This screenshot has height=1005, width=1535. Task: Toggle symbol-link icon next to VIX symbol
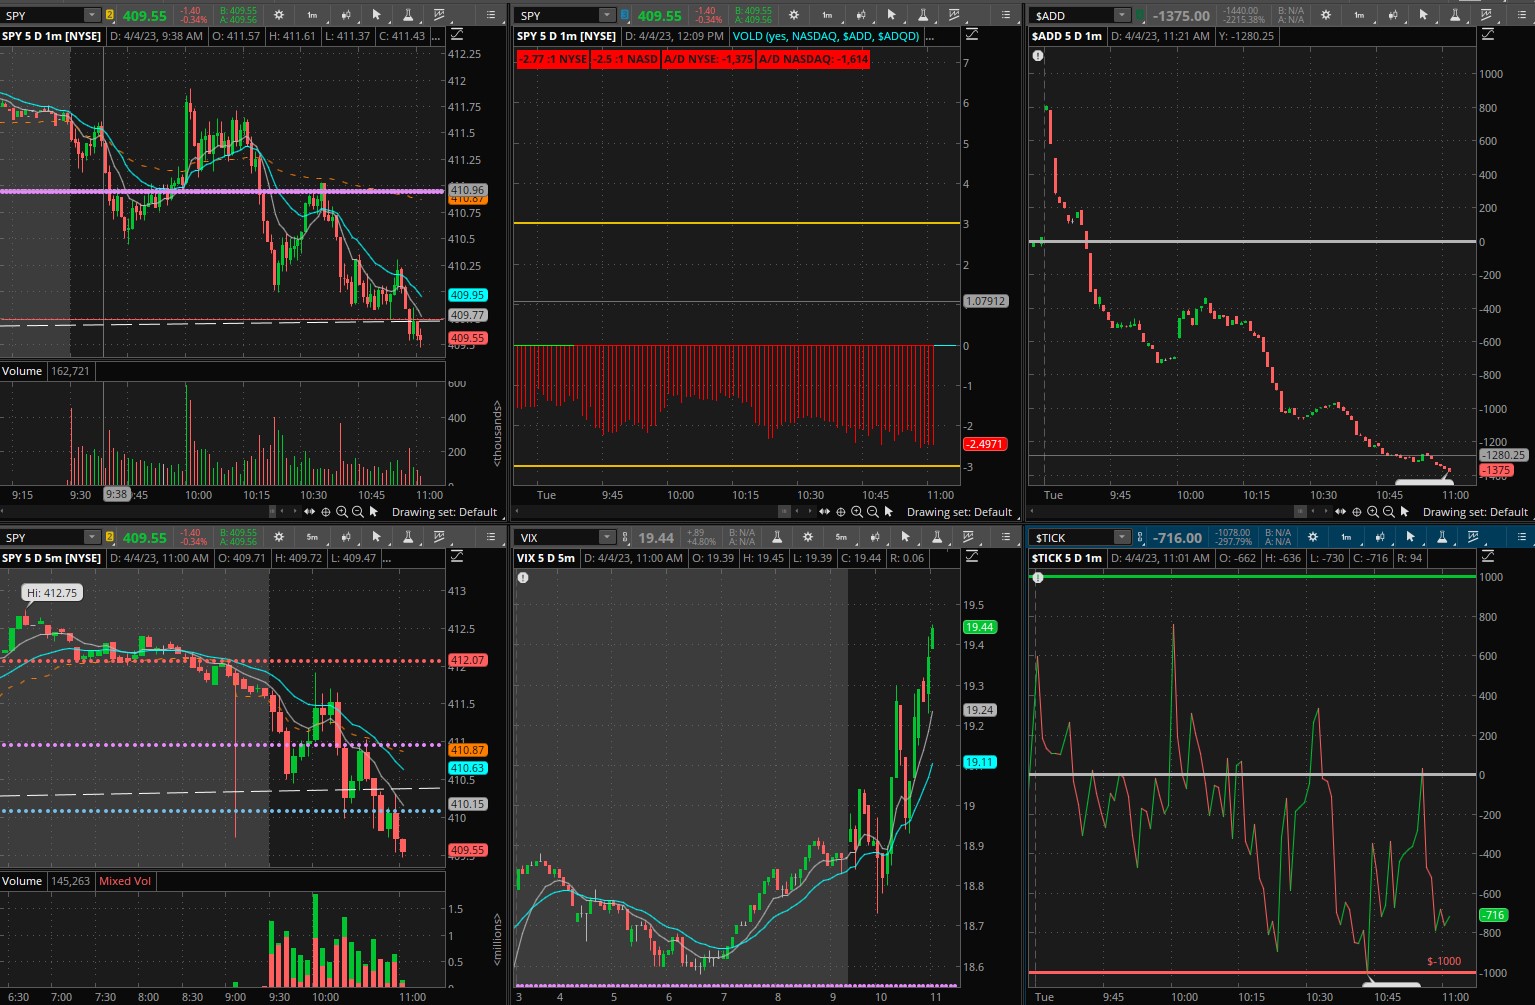click(x=625, y=537)
